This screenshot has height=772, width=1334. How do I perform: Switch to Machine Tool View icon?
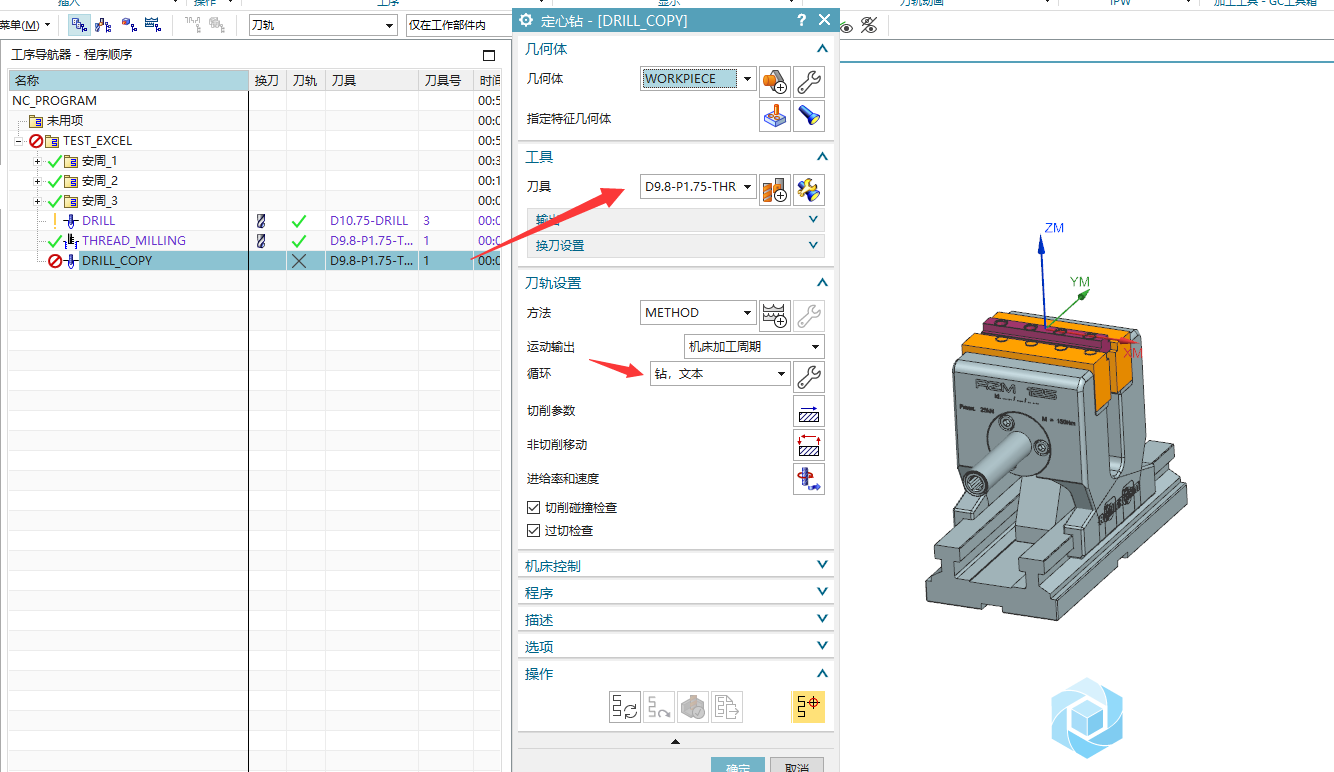click(103, 24)
